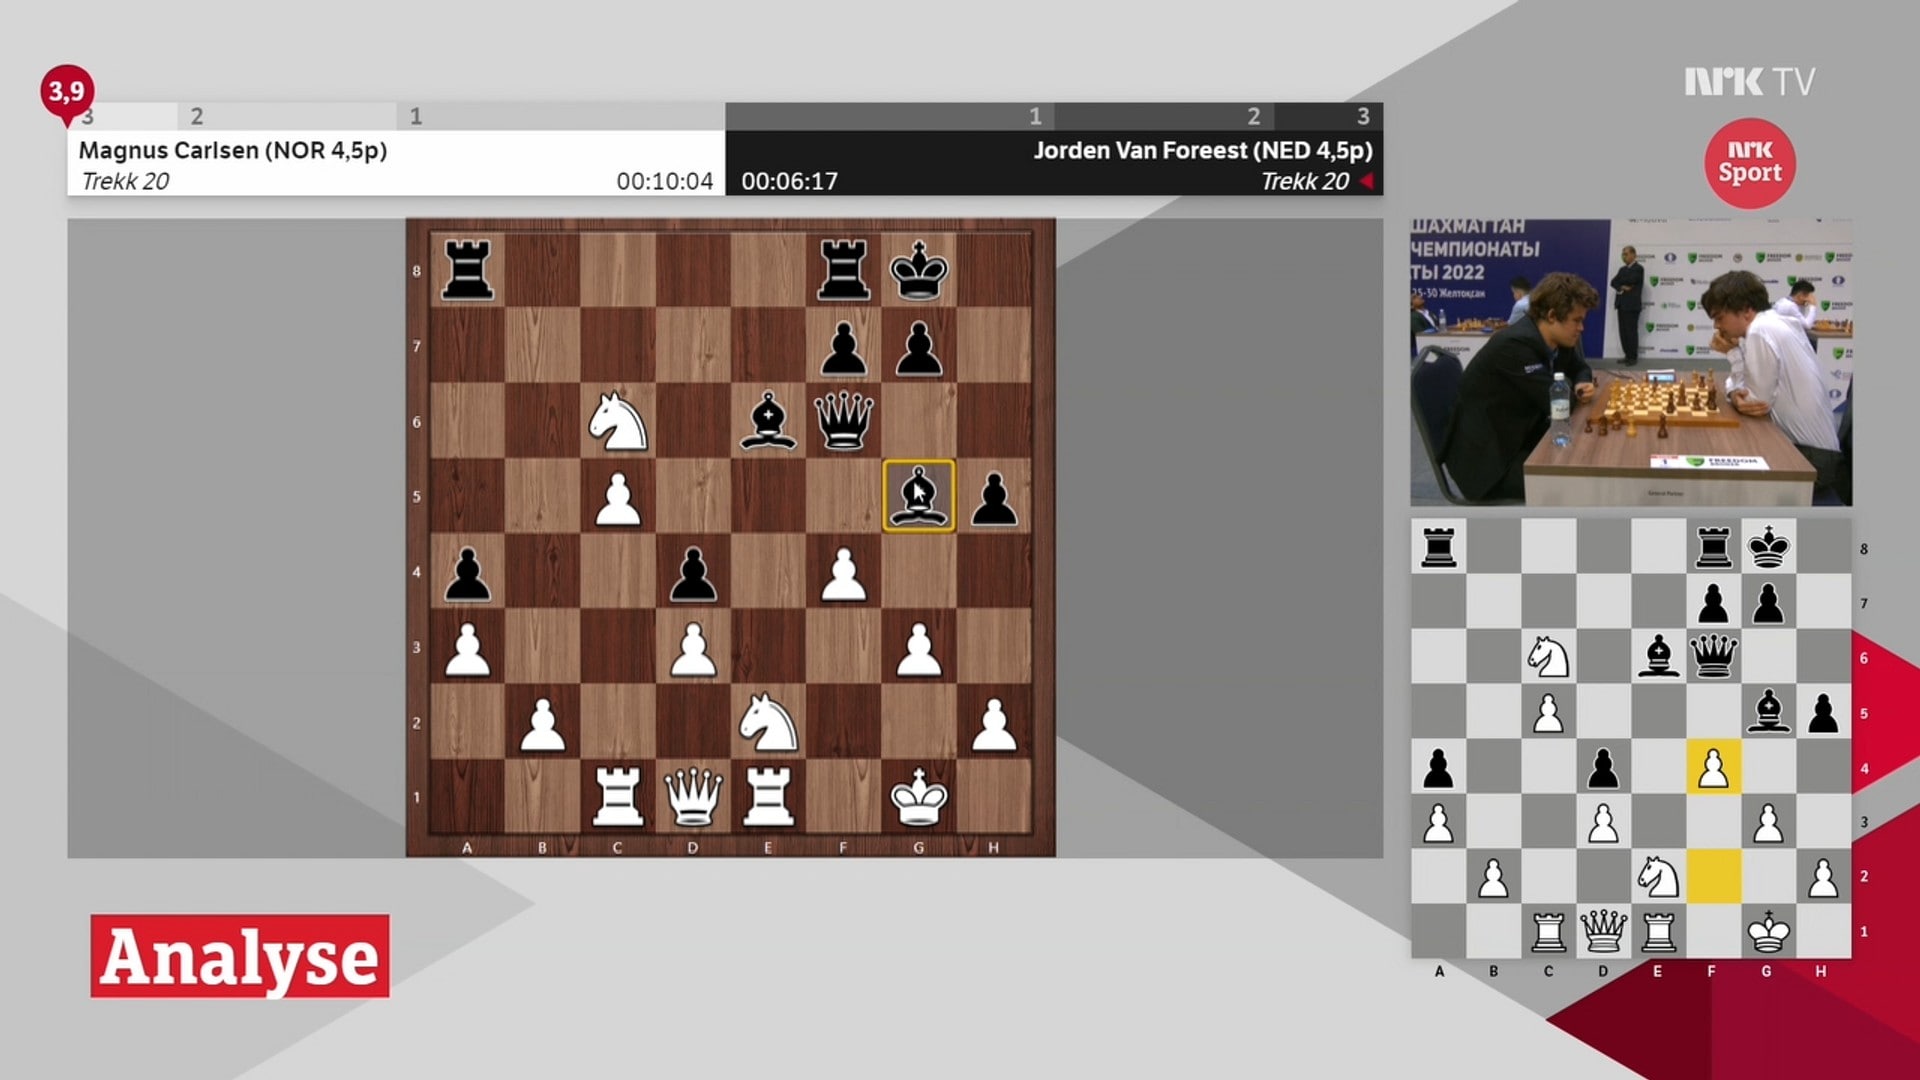Select the black bishop on e6
This screenshot has height=1080, width=1920.
(768, 421)
